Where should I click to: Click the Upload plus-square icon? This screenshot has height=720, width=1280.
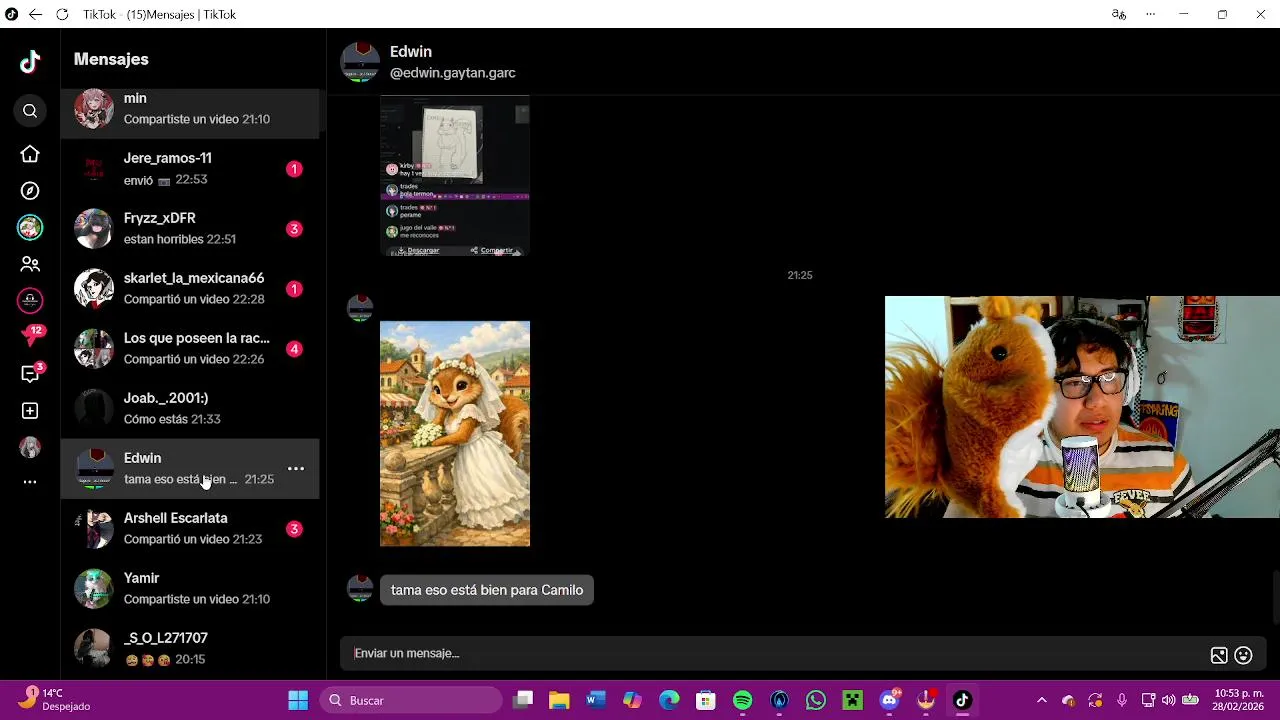(x=30, y=411)
